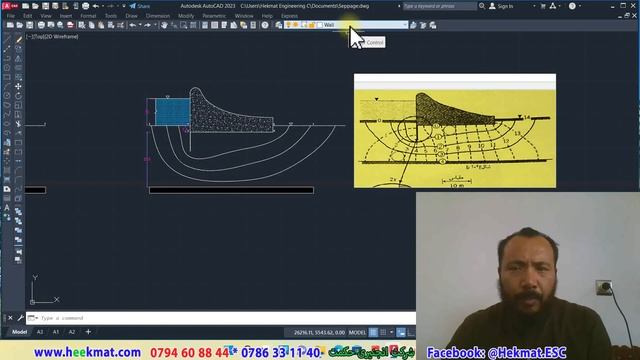Select the Zoom Window tool
The width and height of the screenshot is (640, 360).
(184, 25)
